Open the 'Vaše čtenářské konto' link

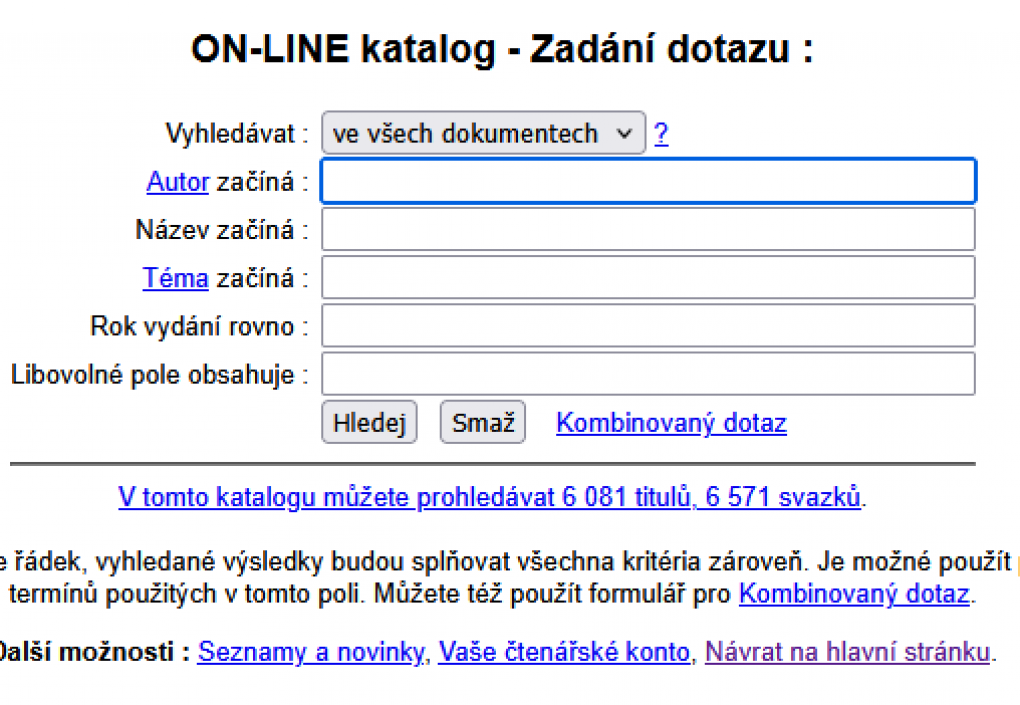(564, 651)
